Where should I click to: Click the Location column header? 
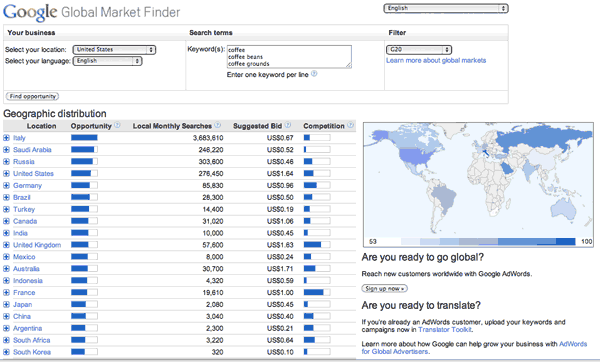41,126
